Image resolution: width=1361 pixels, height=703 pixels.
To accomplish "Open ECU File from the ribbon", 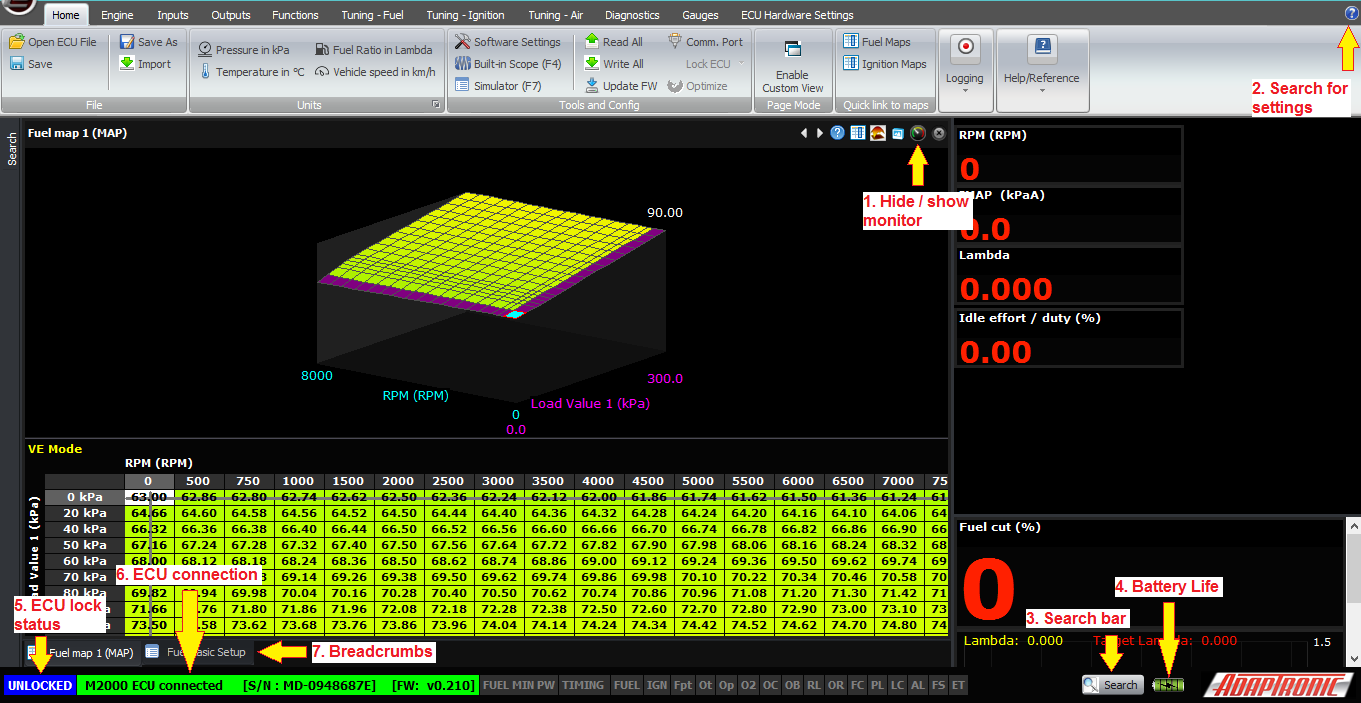I will click(53, 42).
